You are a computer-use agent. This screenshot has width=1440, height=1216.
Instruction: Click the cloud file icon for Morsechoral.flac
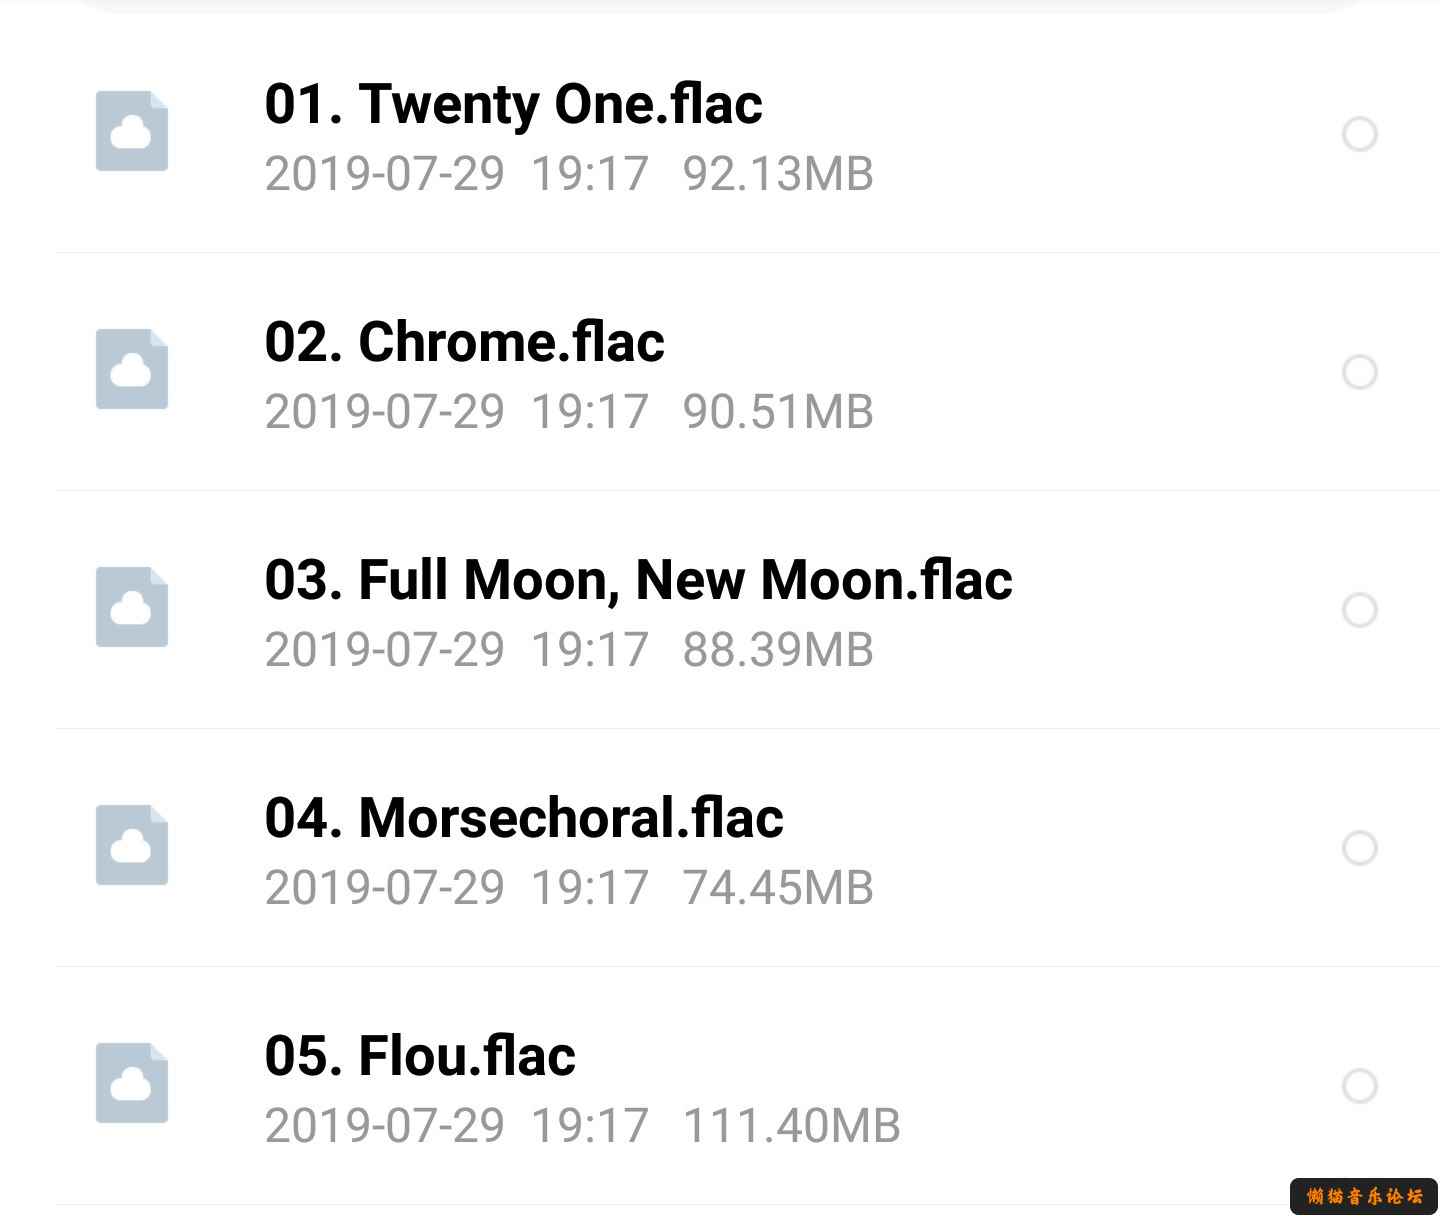tap(132, 845)
